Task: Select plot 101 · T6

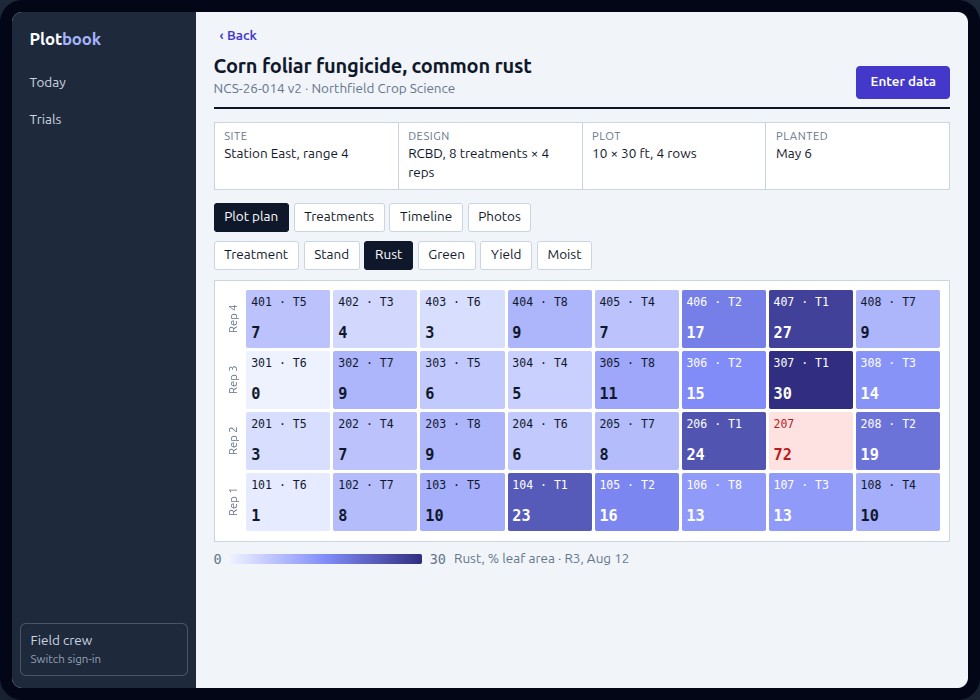Action: (288, 502)
